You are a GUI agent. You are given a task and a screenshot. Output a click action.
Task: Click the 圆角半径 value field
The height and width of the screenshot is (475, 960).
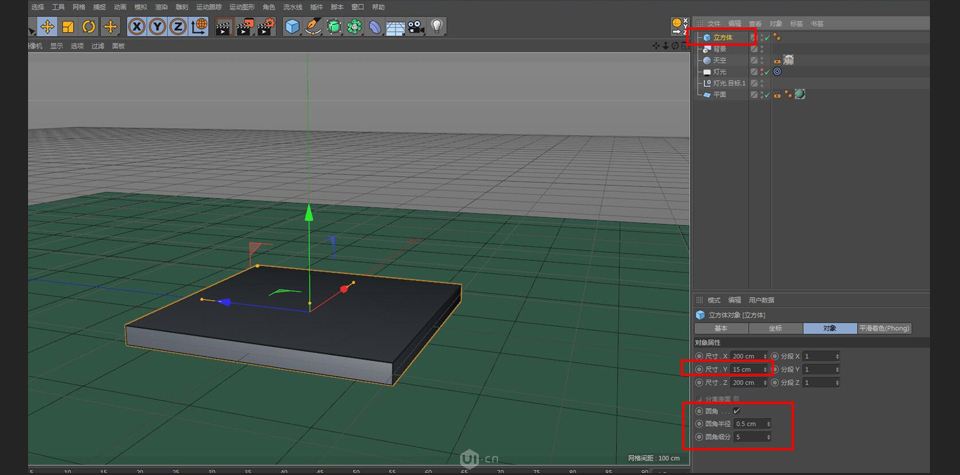[x=749, y=424]
